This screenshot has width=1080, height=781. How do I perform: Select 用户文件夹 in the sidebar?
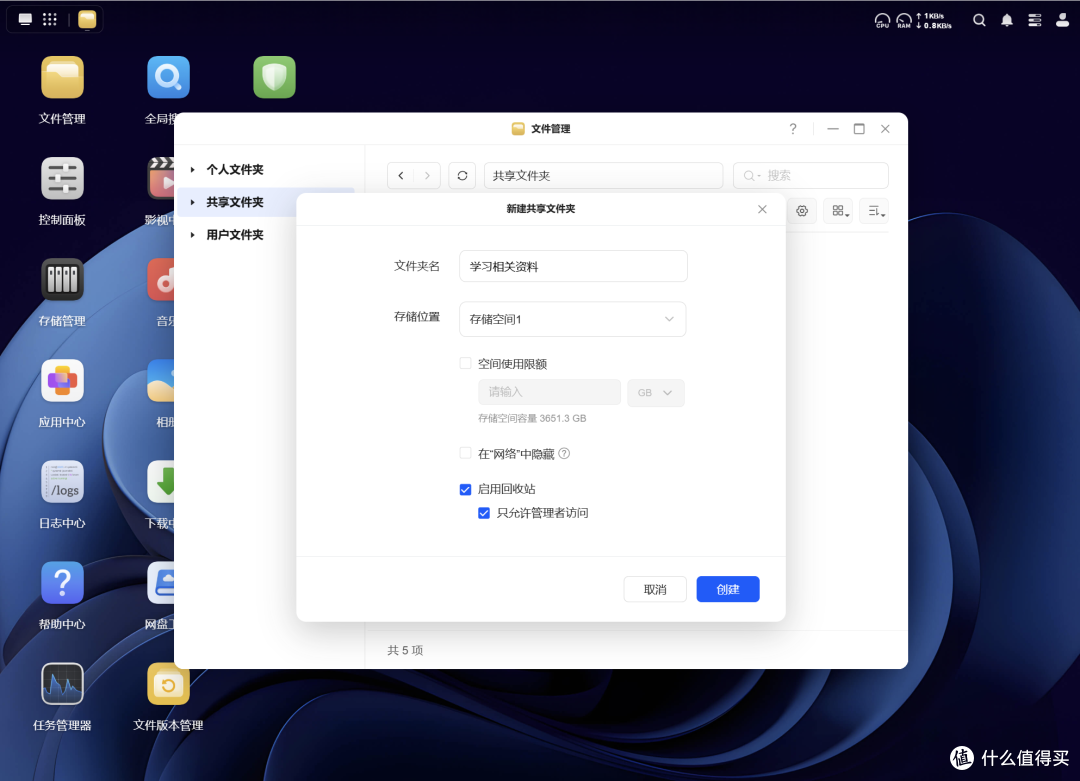point(235,235)
